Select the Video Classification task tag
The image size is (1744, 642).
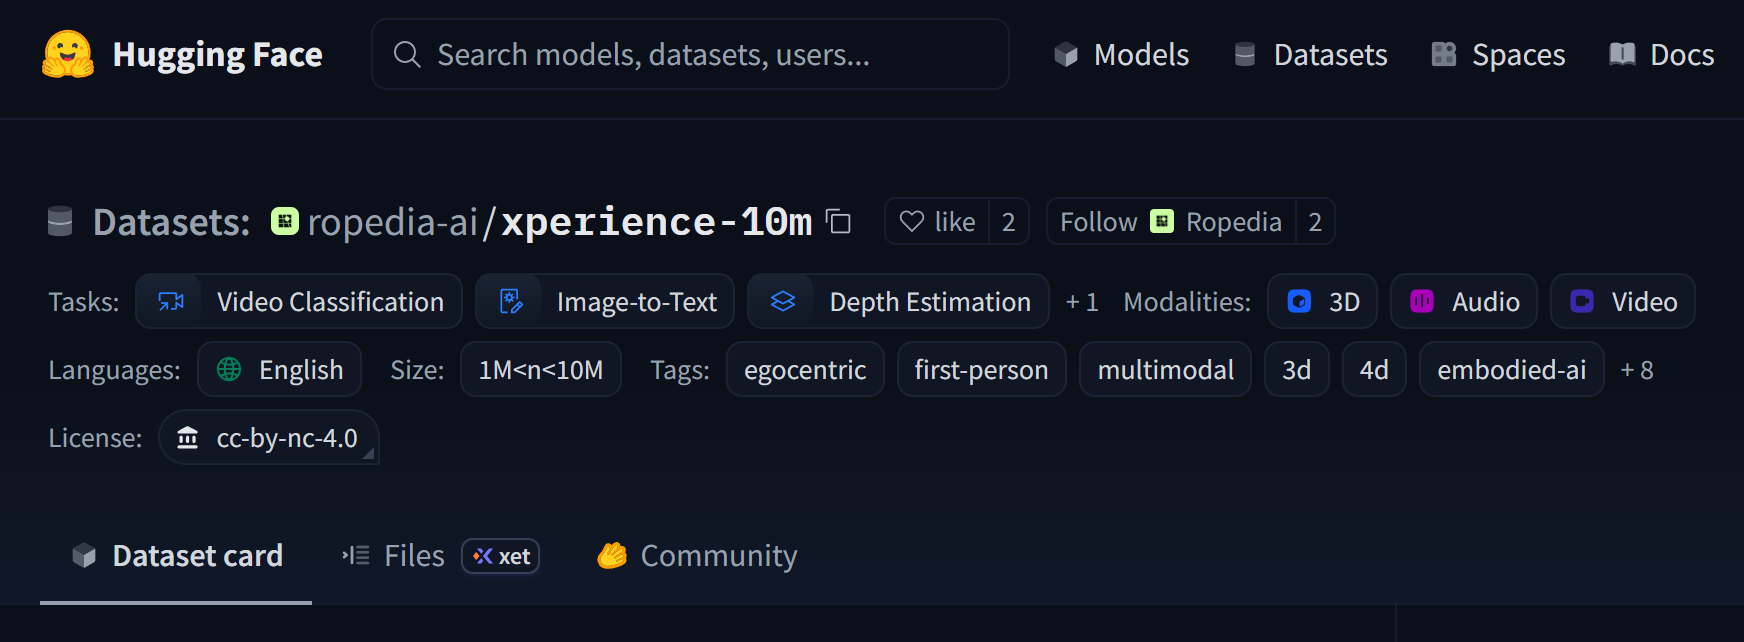tap(299, 302)
